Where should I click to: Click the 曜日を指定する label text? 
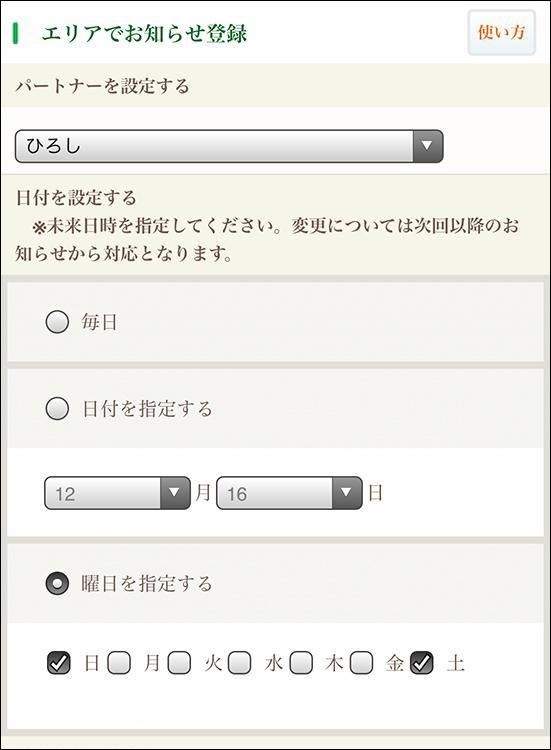147,584
